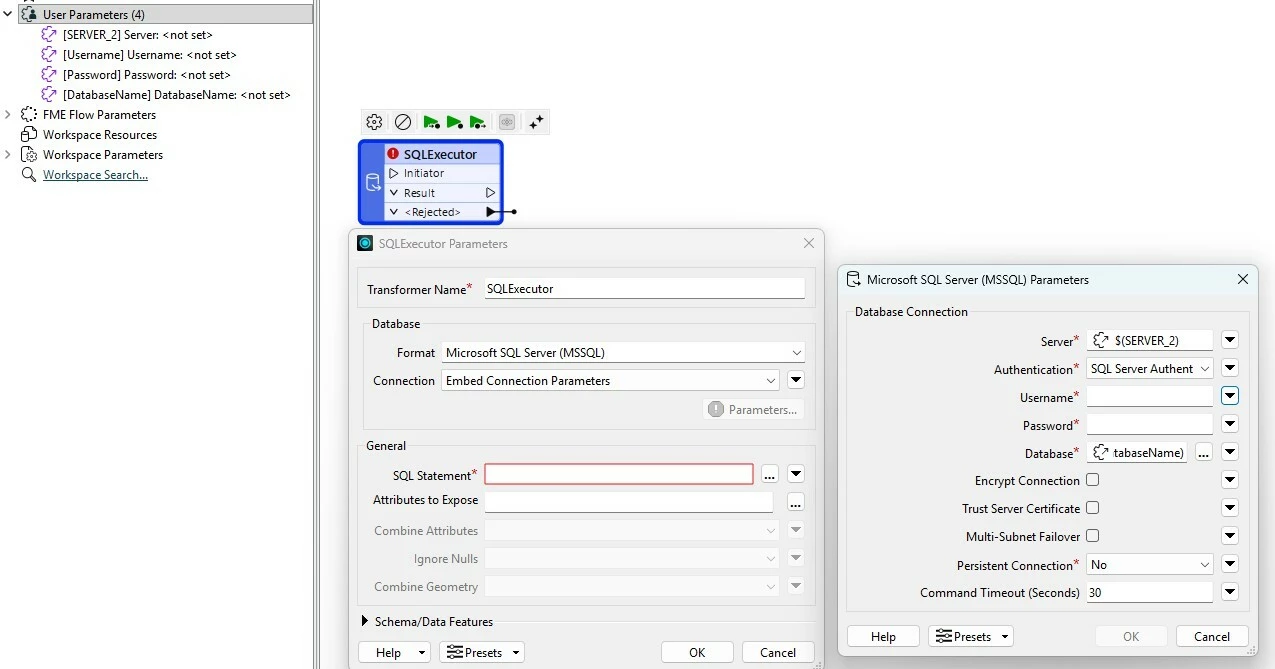Click the DatabaseName user parameter icon
1275x669 pixels.
click(49, 94)
